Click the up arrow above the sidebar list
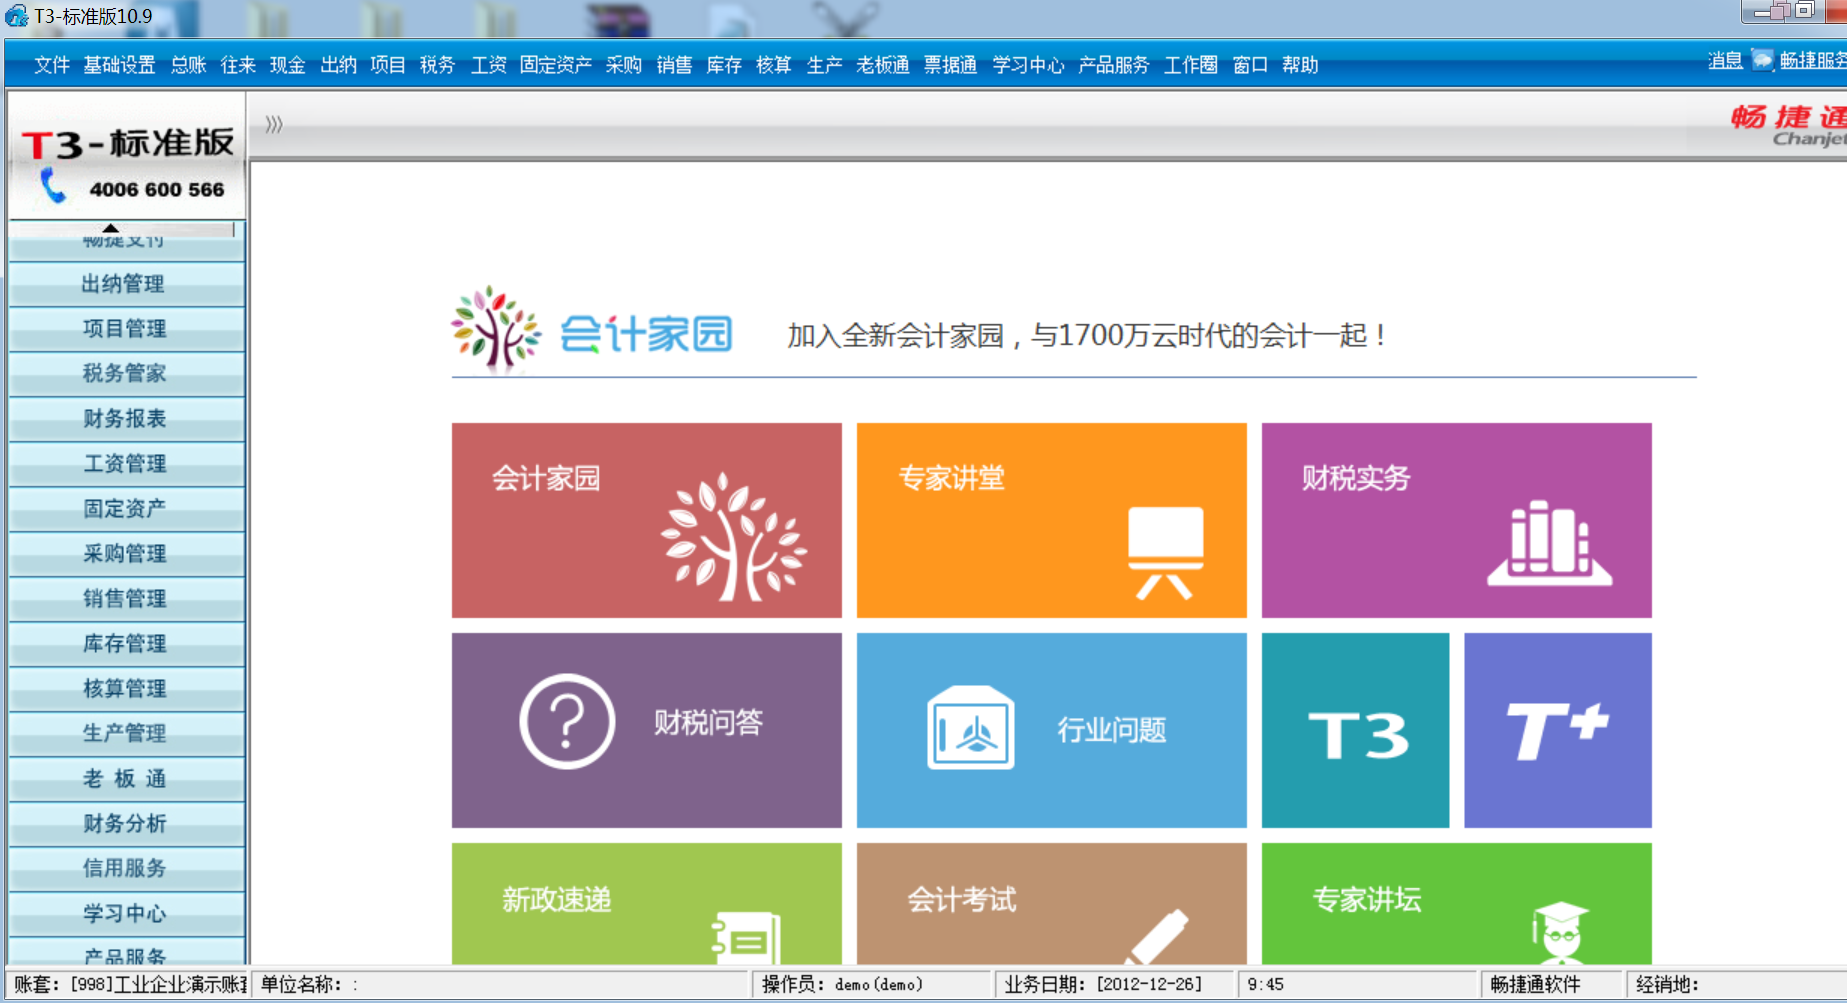The image size is (1847, 1003). [x=110, y=228]
